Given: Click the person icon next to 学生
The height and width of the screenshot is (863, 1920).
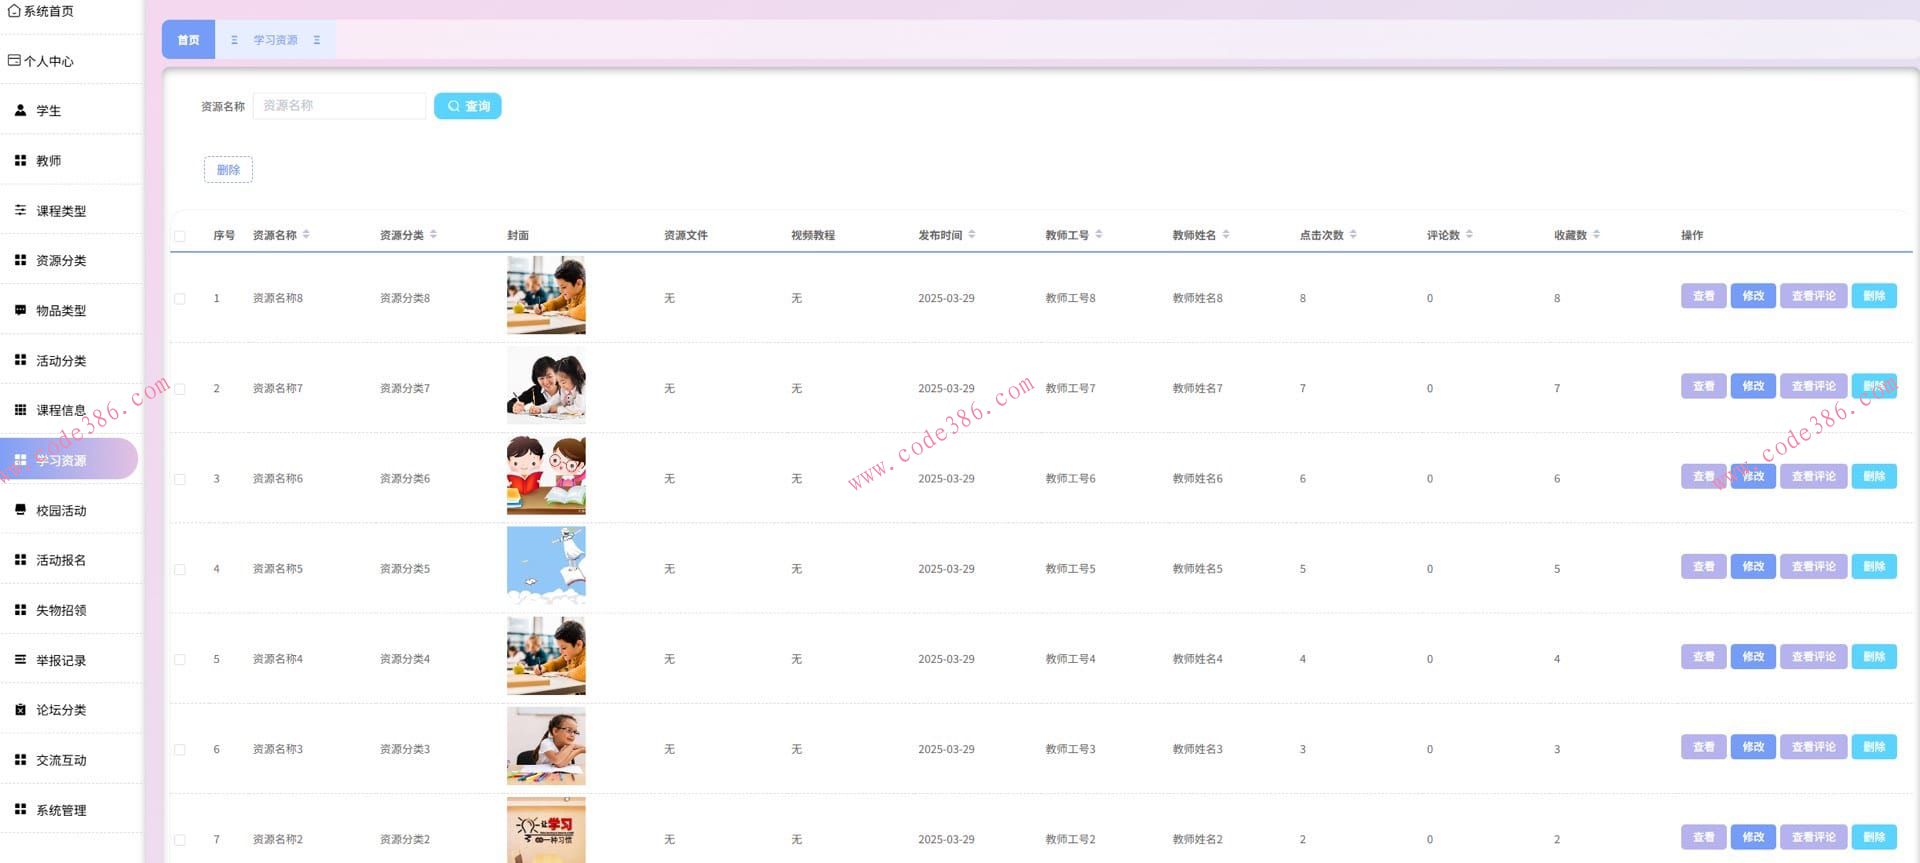Looking at the screenshot, I should (x=20, y=111).
